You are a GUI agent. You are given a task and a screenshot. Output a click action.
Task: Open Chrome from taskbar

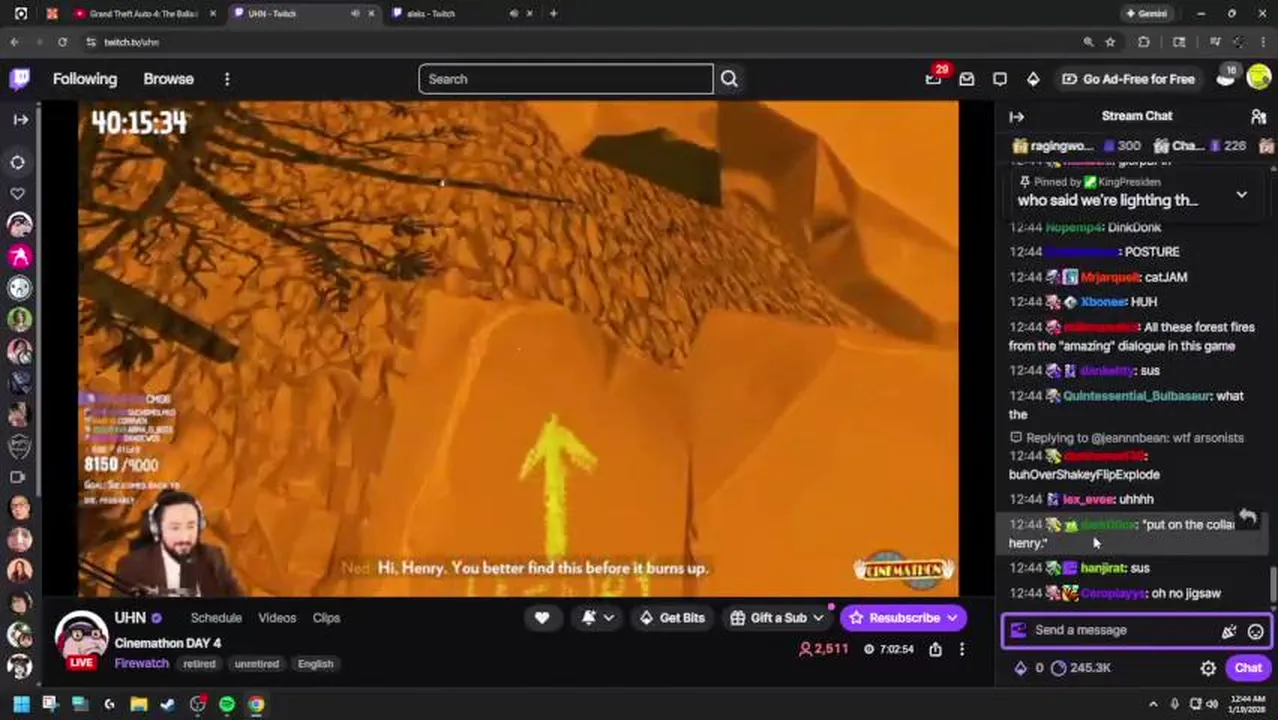[x=257, y=705]
